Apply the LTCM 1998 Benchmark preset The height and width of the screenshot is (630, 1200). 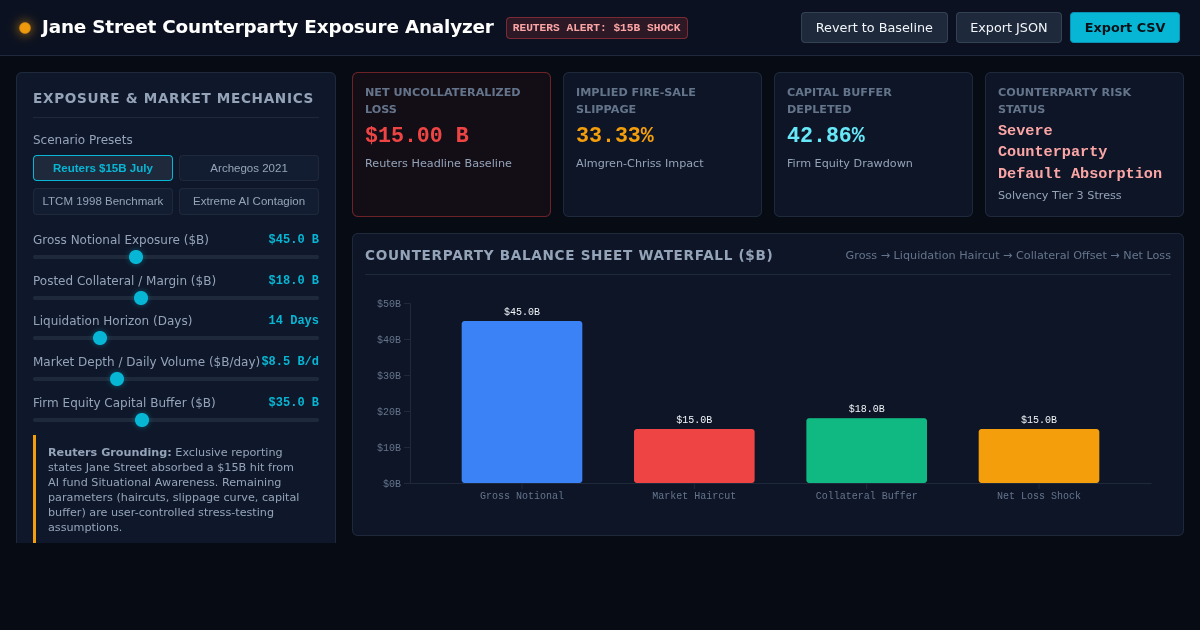click(103, 201)
